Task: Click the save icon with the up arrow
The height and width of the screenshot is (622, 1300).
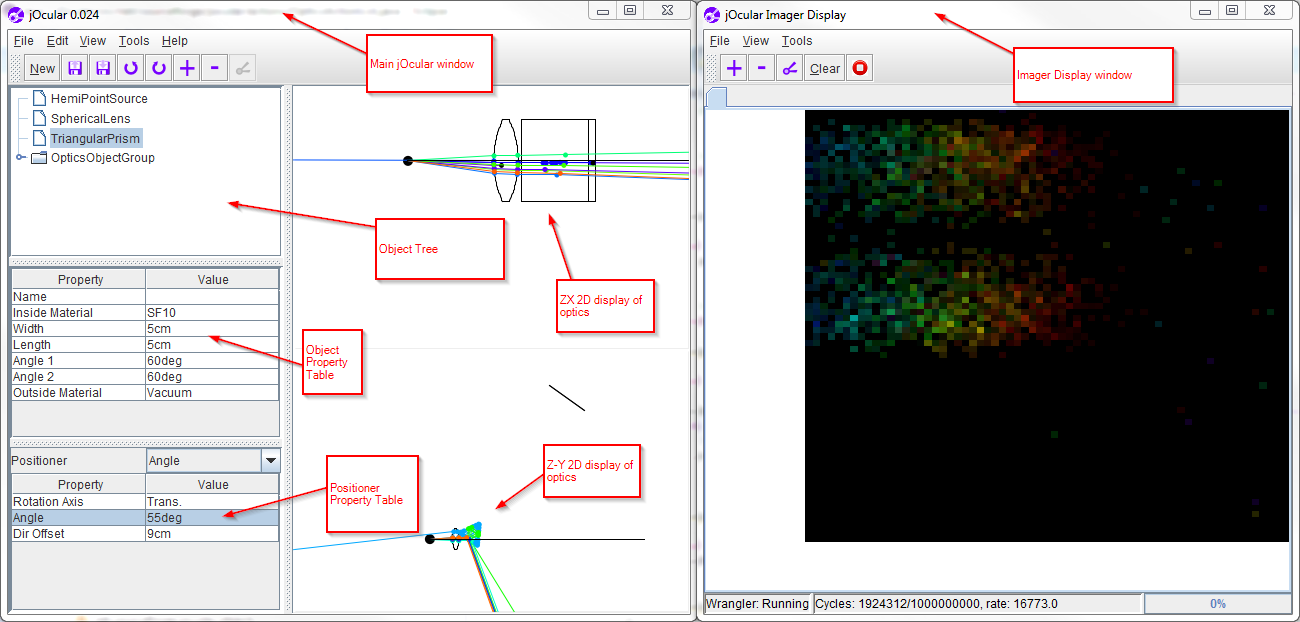Action: pos(74,68)
